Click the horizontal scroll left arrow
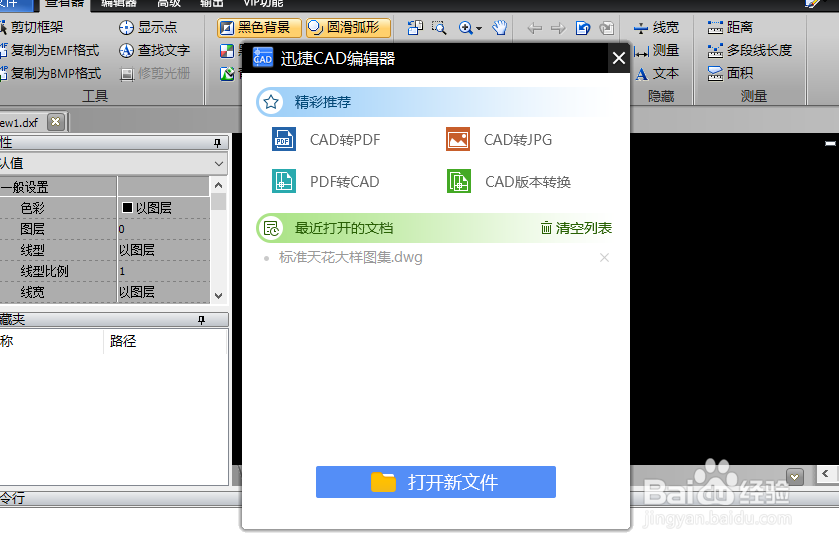 (826, 474)
